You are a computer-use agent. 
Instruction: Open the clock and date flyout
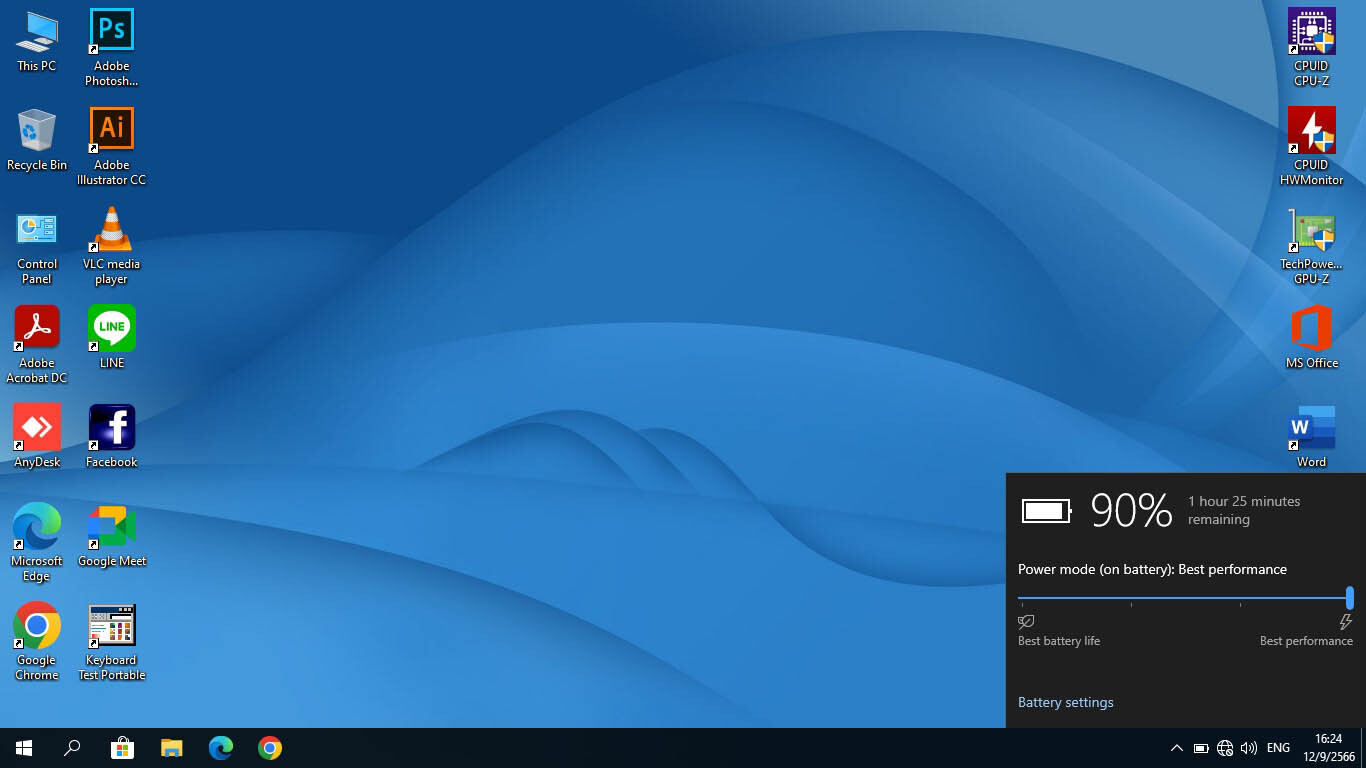(1328, 748)
